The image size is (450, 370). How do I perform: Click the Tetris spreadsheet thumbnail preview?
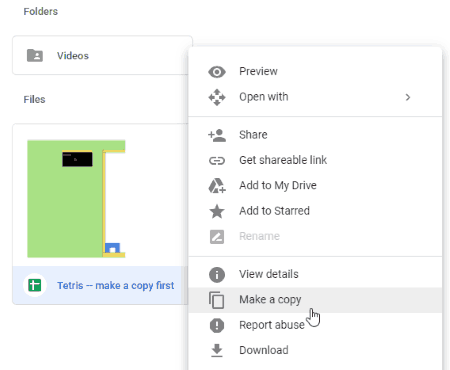pos(76,199)
